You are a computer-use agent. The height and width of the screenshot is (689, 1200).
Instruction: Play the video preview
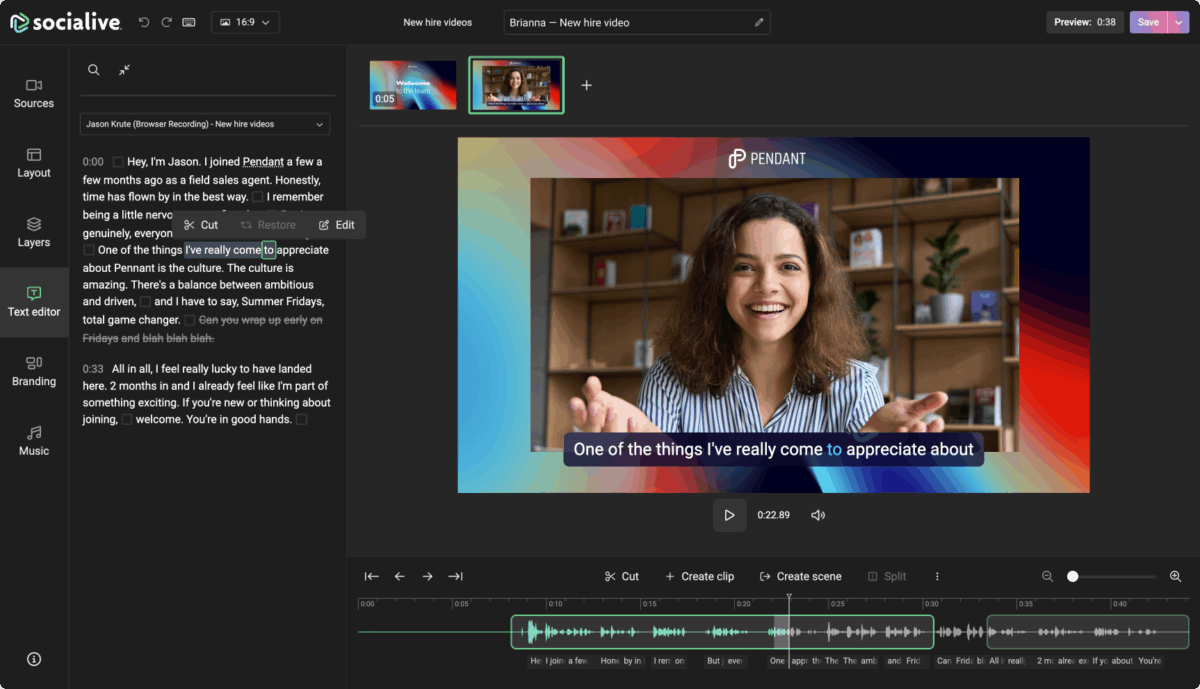tap(729, 515)
